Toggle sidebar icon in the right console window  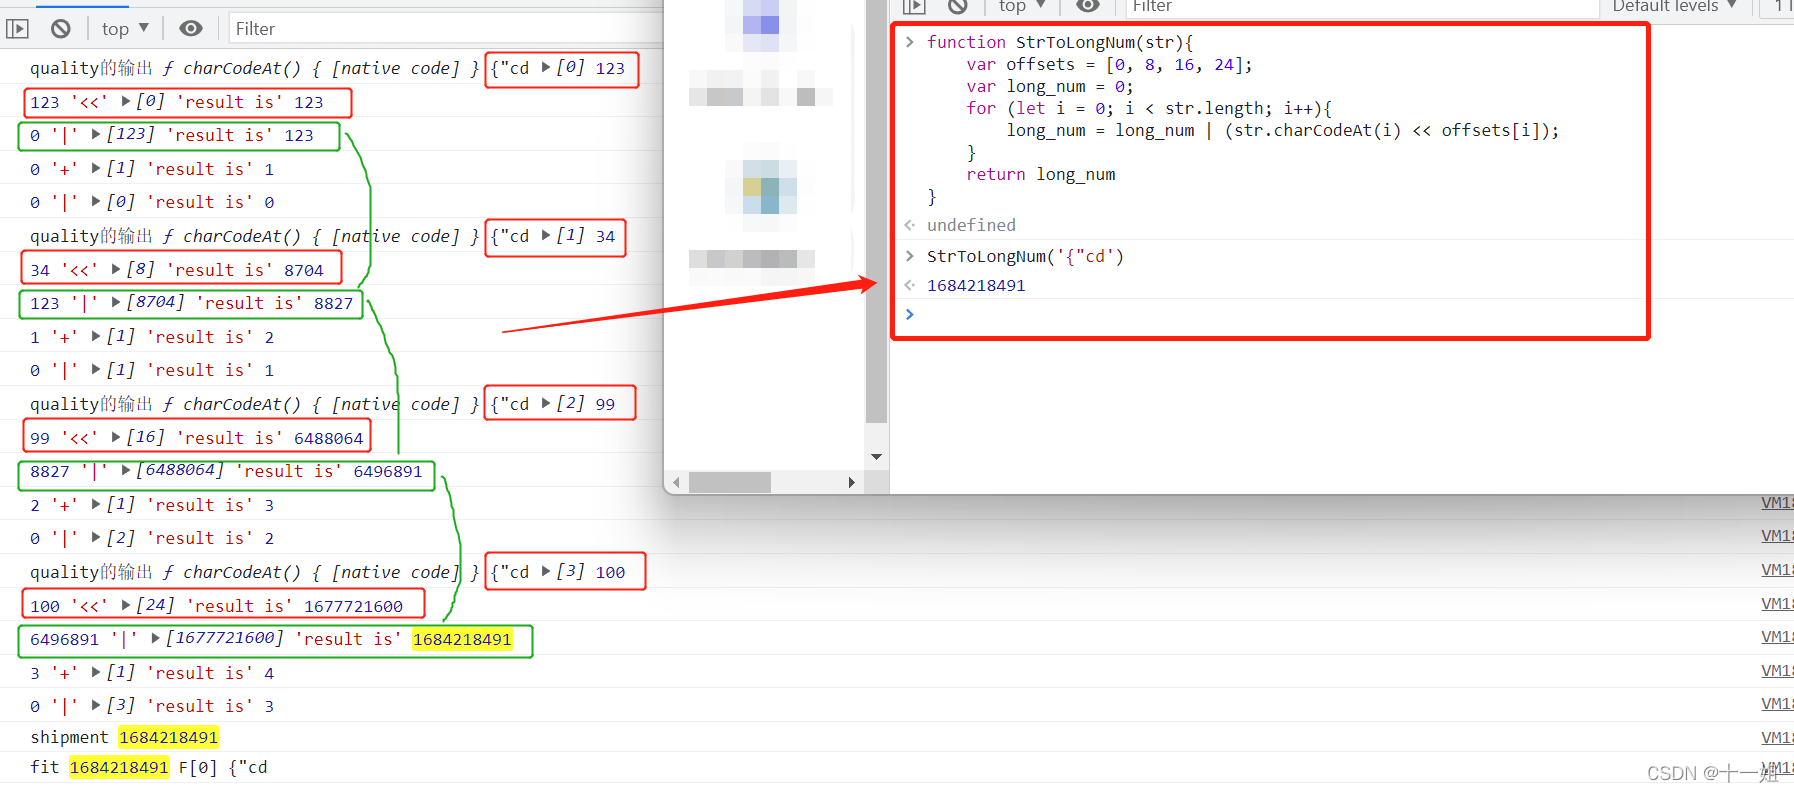[914, 6]
